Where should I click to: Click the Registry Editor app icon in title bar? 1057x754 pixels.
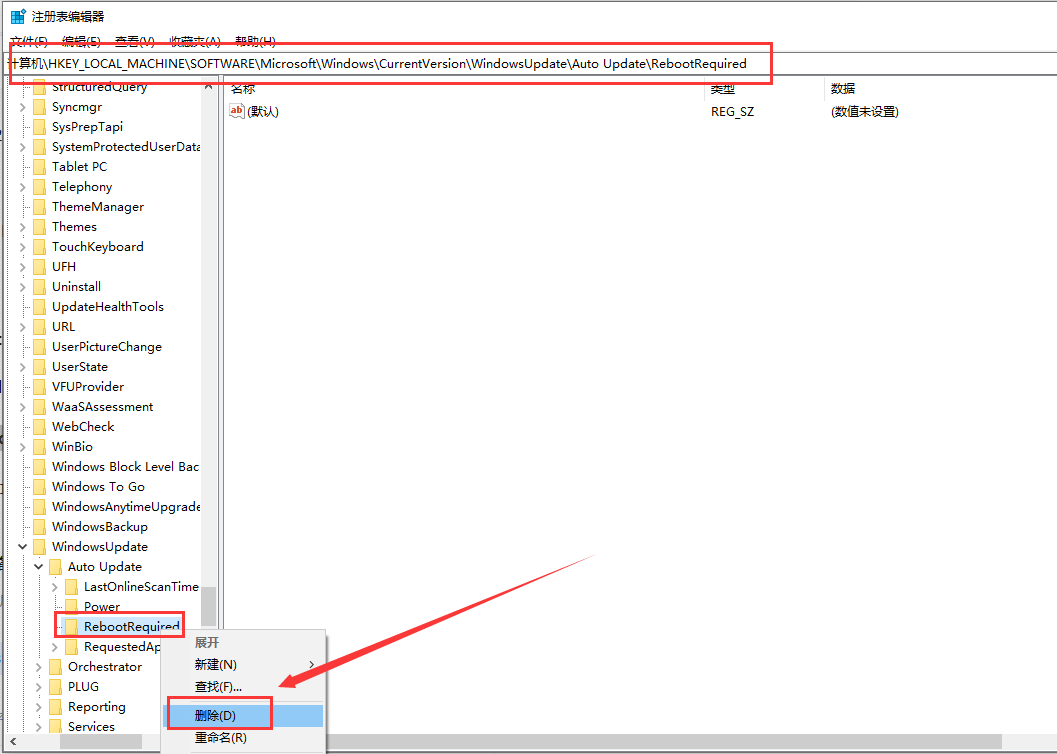(18, 16)
